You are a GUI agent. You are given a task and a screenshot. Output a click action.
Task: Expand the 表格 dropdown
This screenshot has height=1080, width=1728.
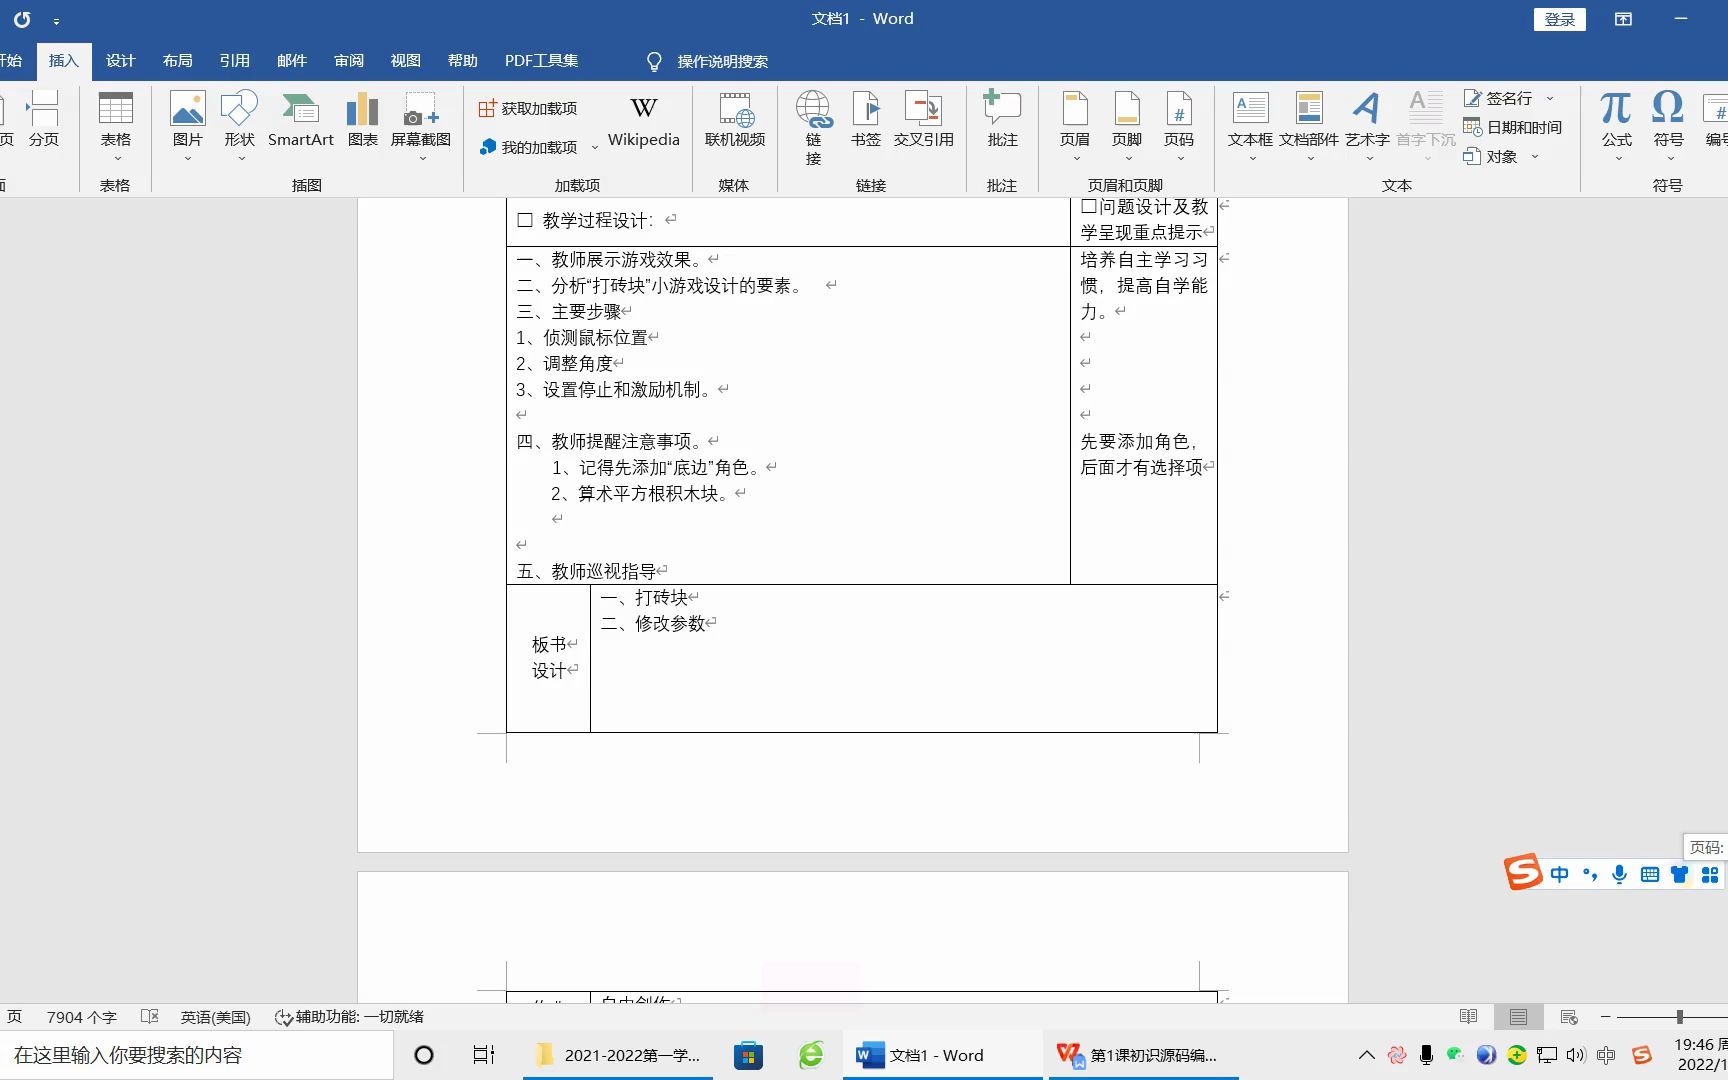[115, 156]
